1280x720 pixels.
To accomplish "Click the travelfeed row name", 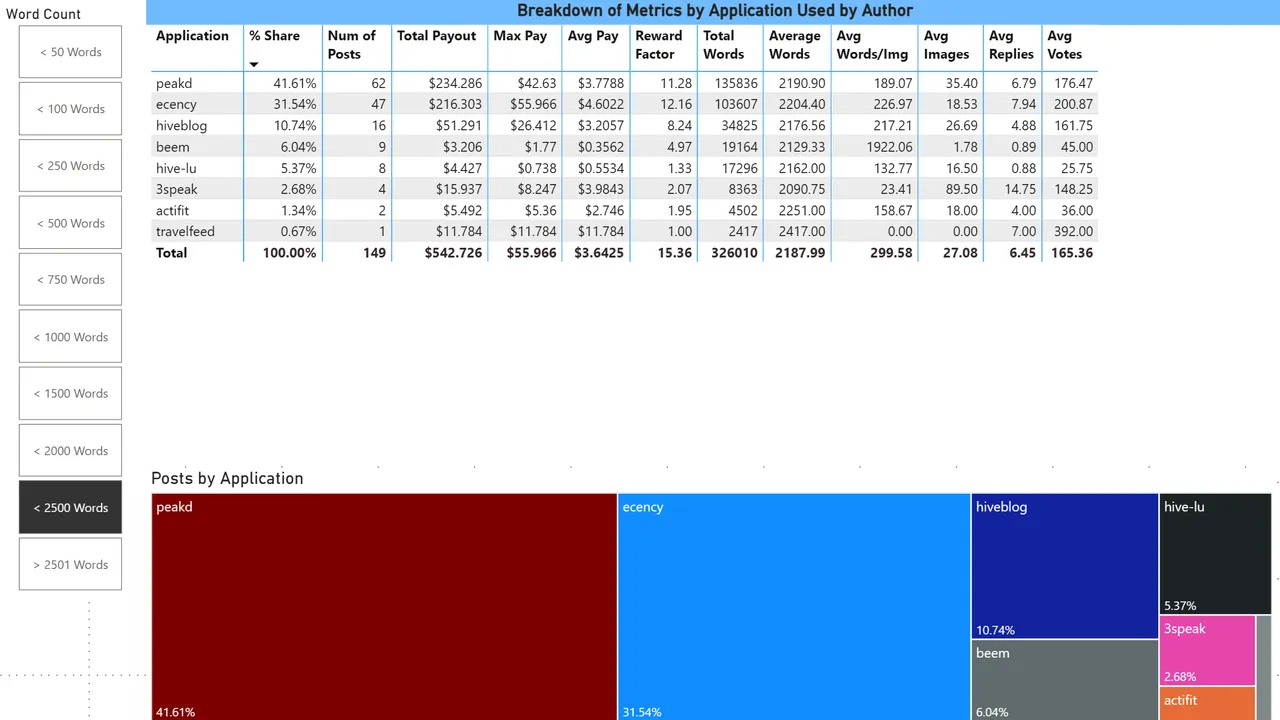I will 185,231.
